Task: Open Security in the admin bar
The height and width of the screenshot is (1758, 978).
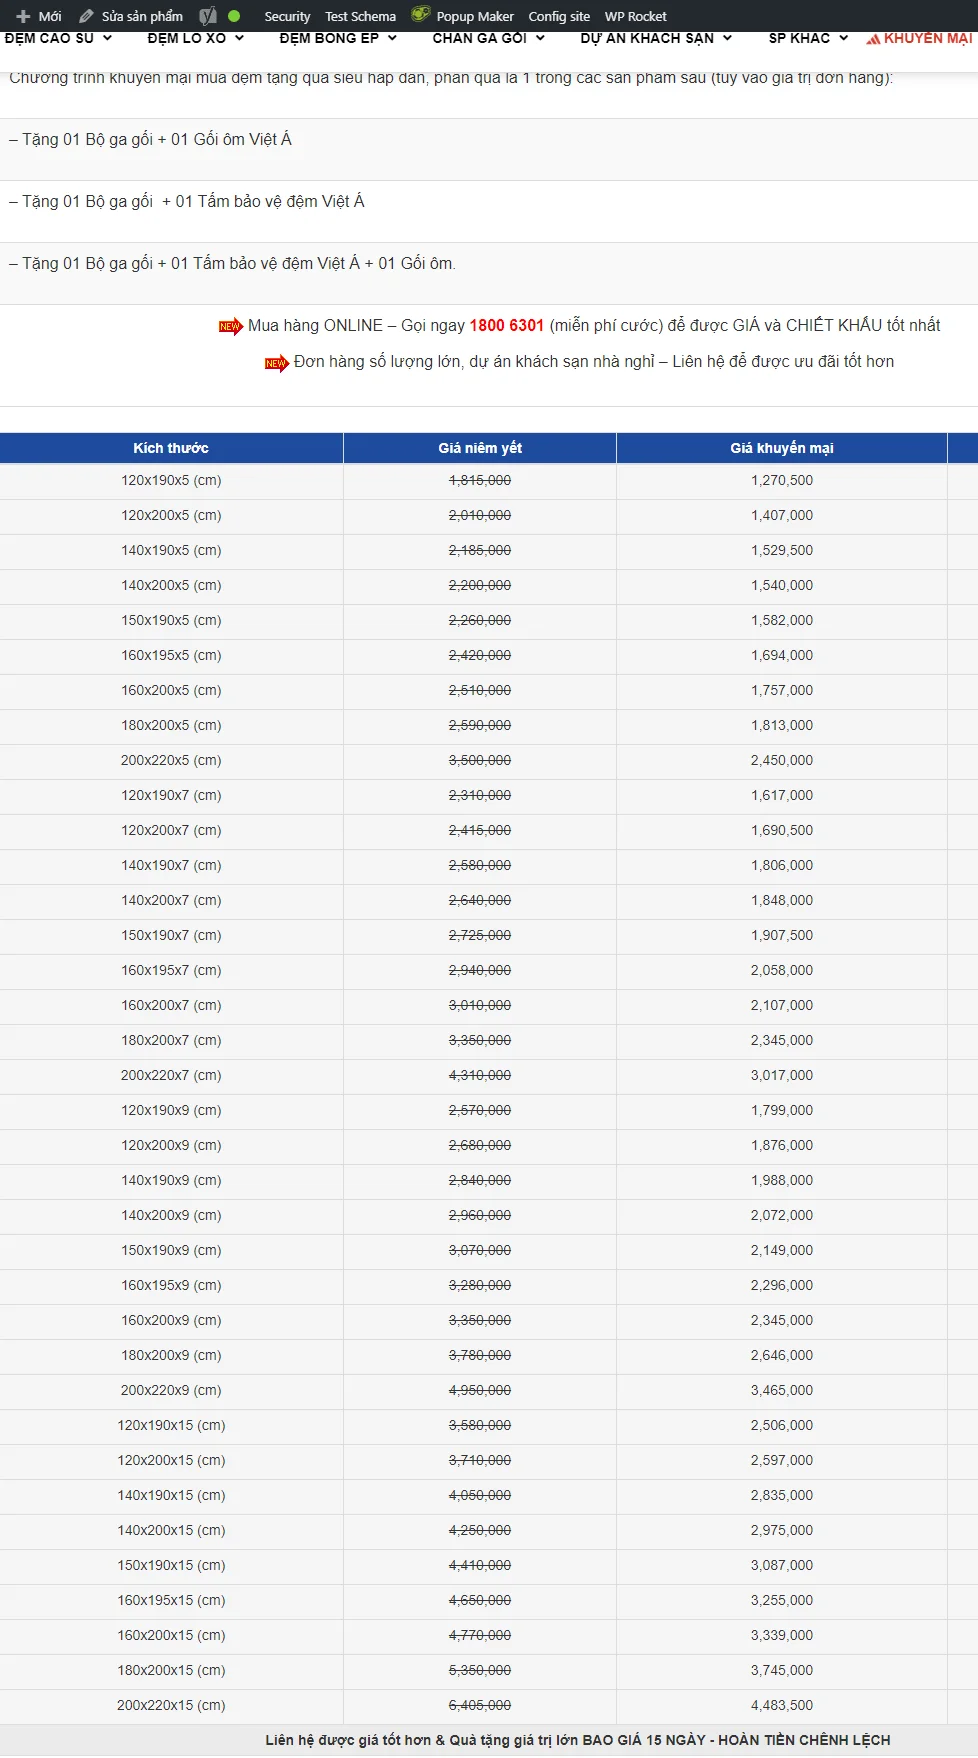Action: [287, 16]
